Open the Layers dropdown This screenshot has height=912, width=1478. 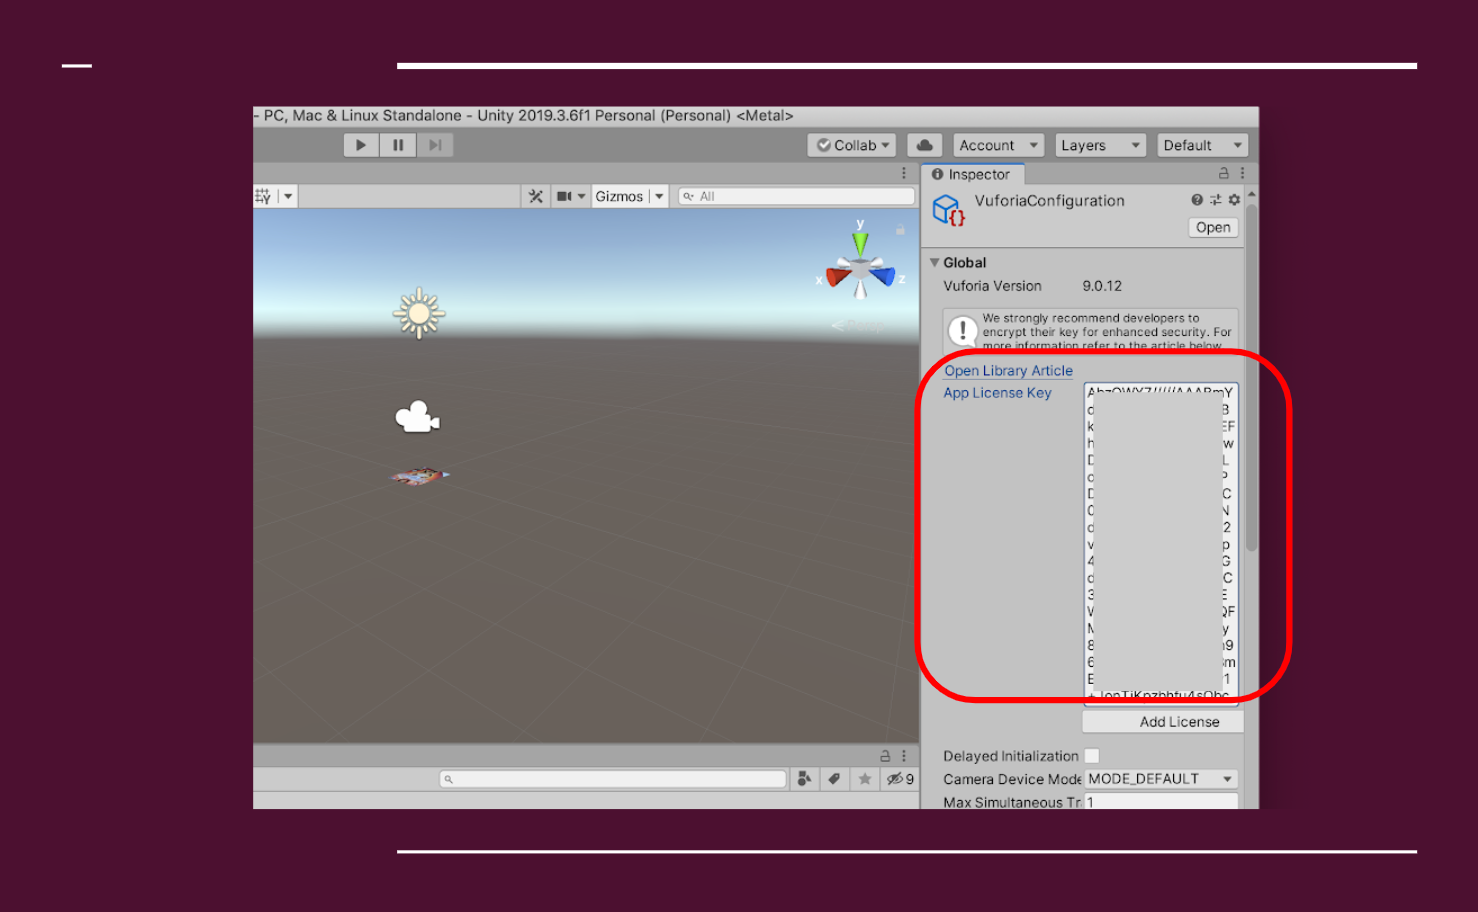[1099, 144]
